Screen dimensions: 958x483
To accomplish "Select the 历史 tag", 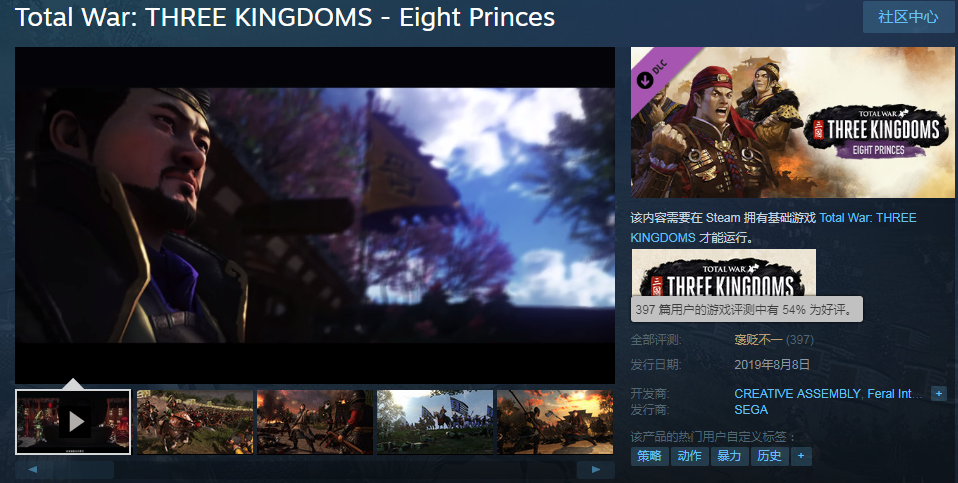I will tap(769, 456).
